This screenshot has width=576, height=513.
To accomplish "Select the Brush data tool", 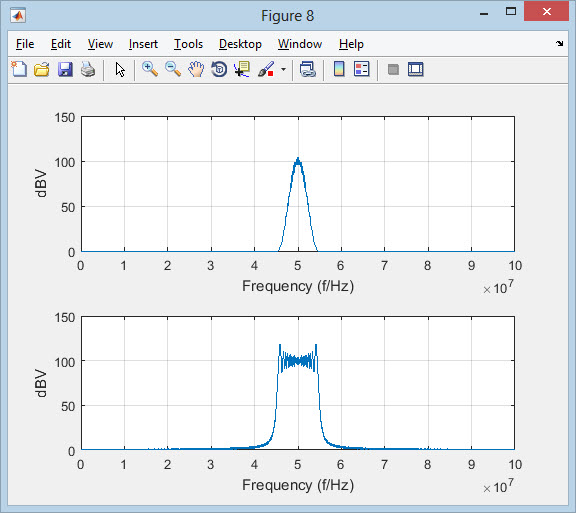I will point(266,69).
